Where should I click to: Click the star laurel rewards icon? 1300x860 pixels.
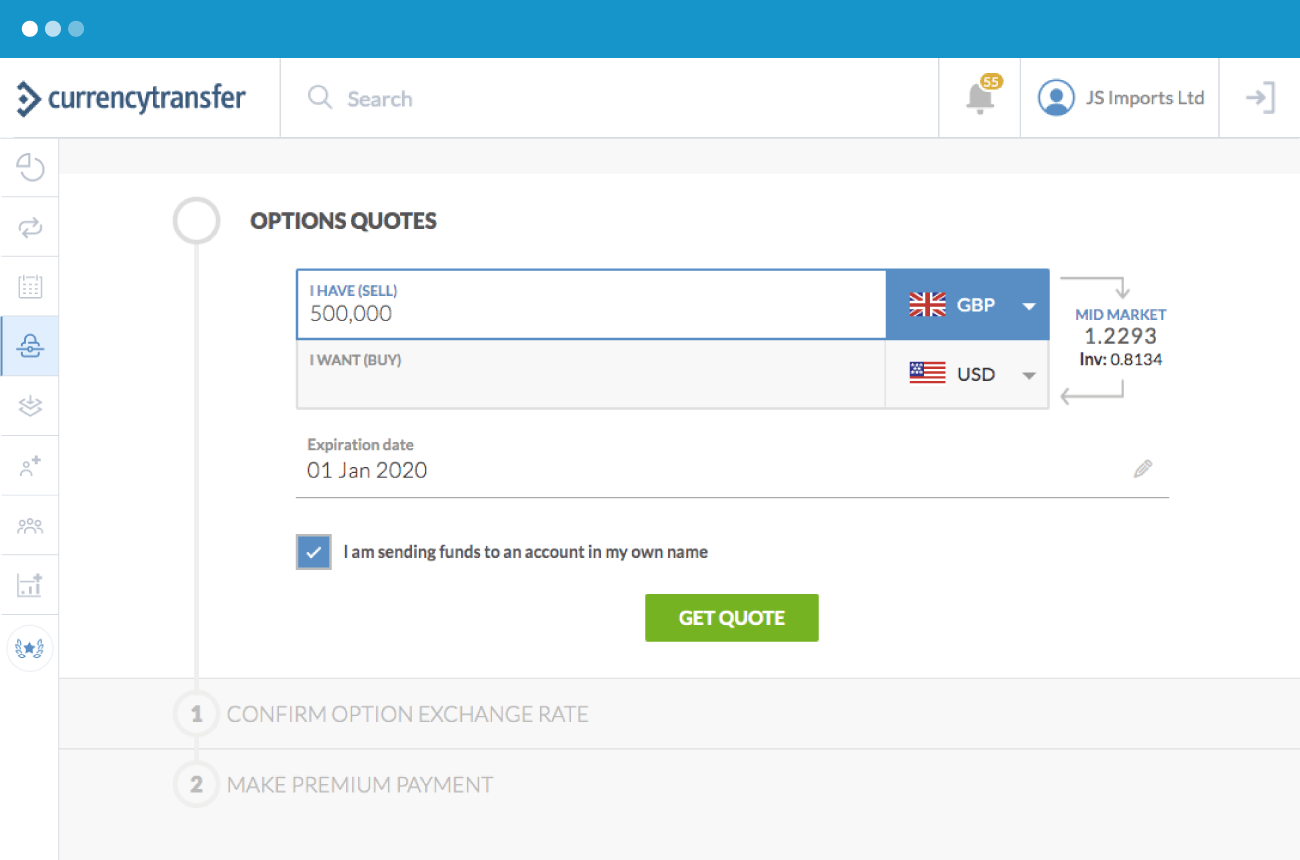30,648
